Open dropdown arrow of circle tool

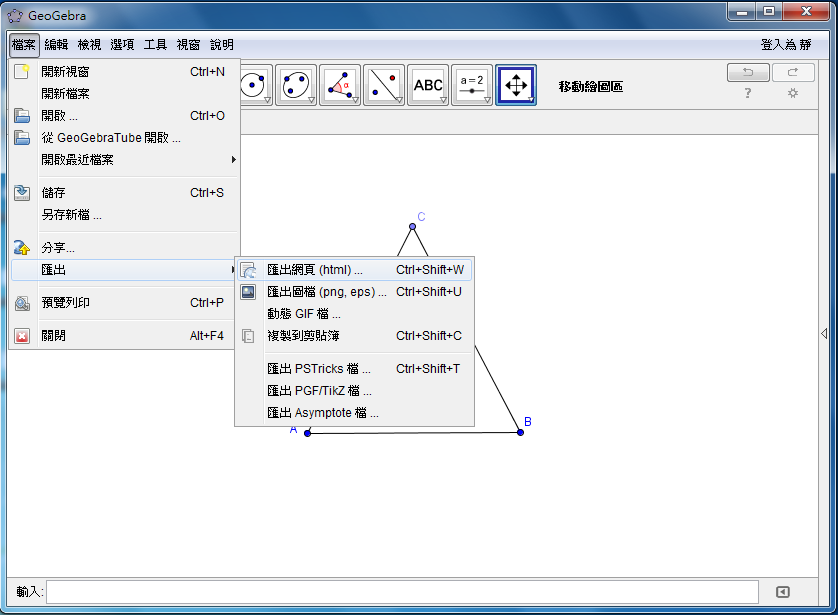(x=267, y=100)
